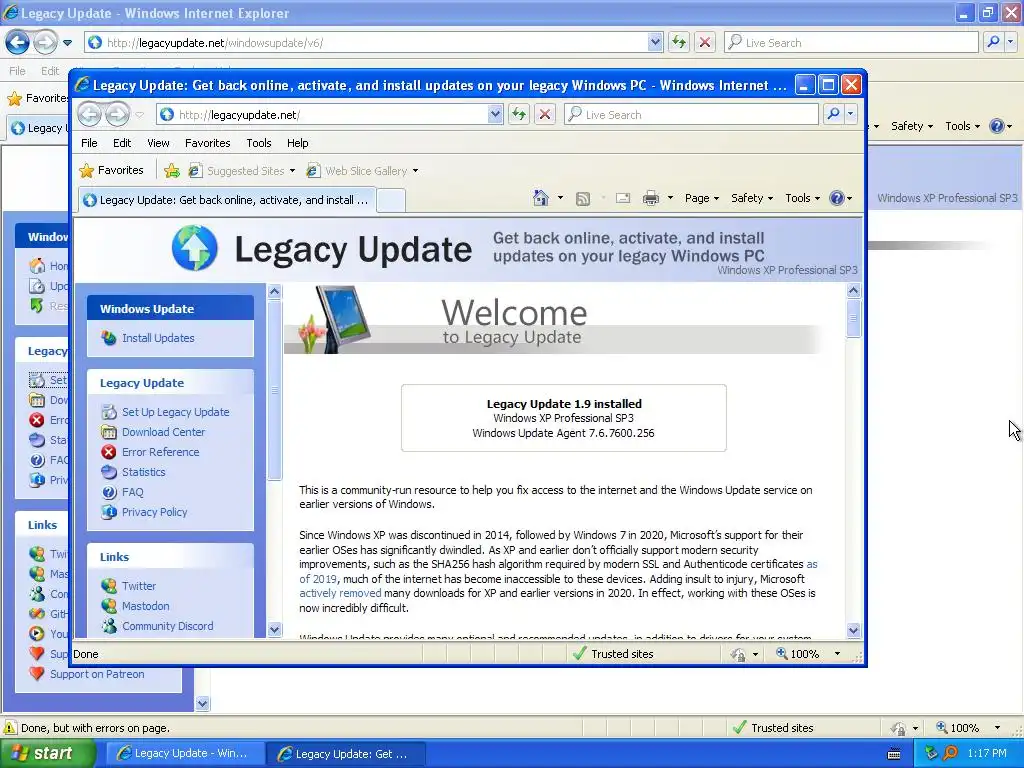Click the Read Mail envelope icon

pos(623,198)
